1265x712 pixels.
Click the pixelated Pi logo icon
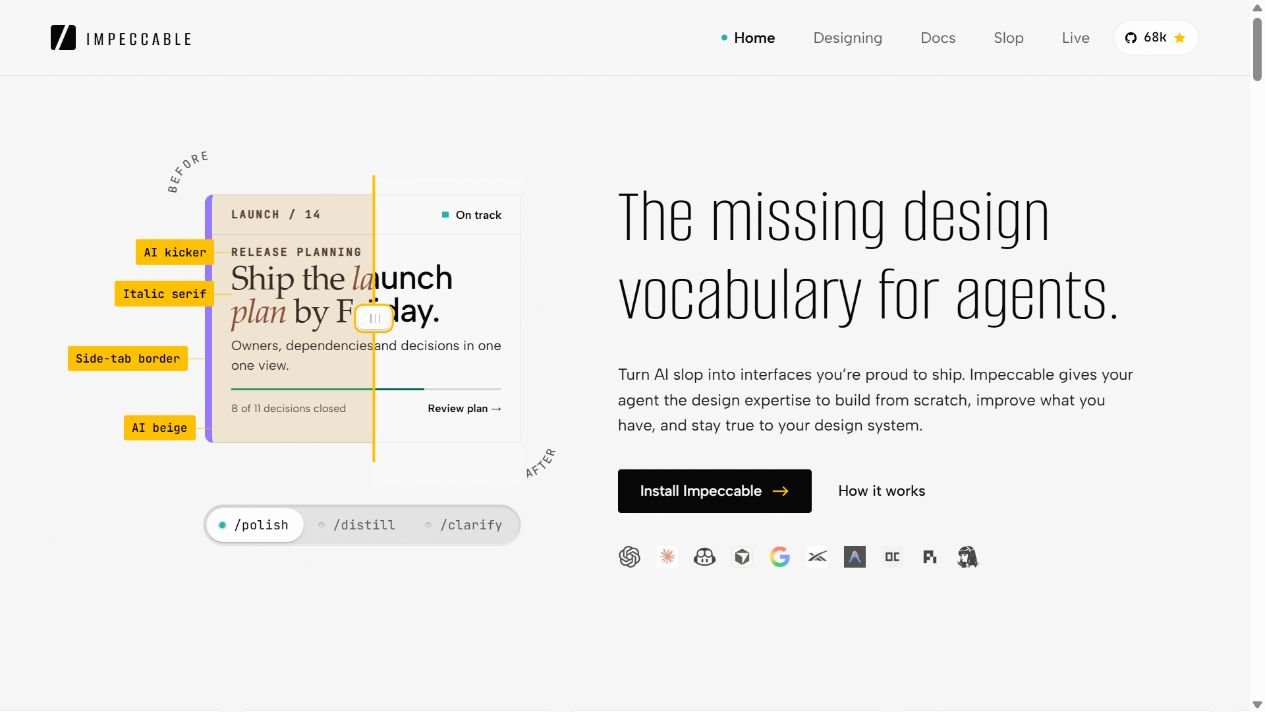pyautogui.click(x=930, y=557)
